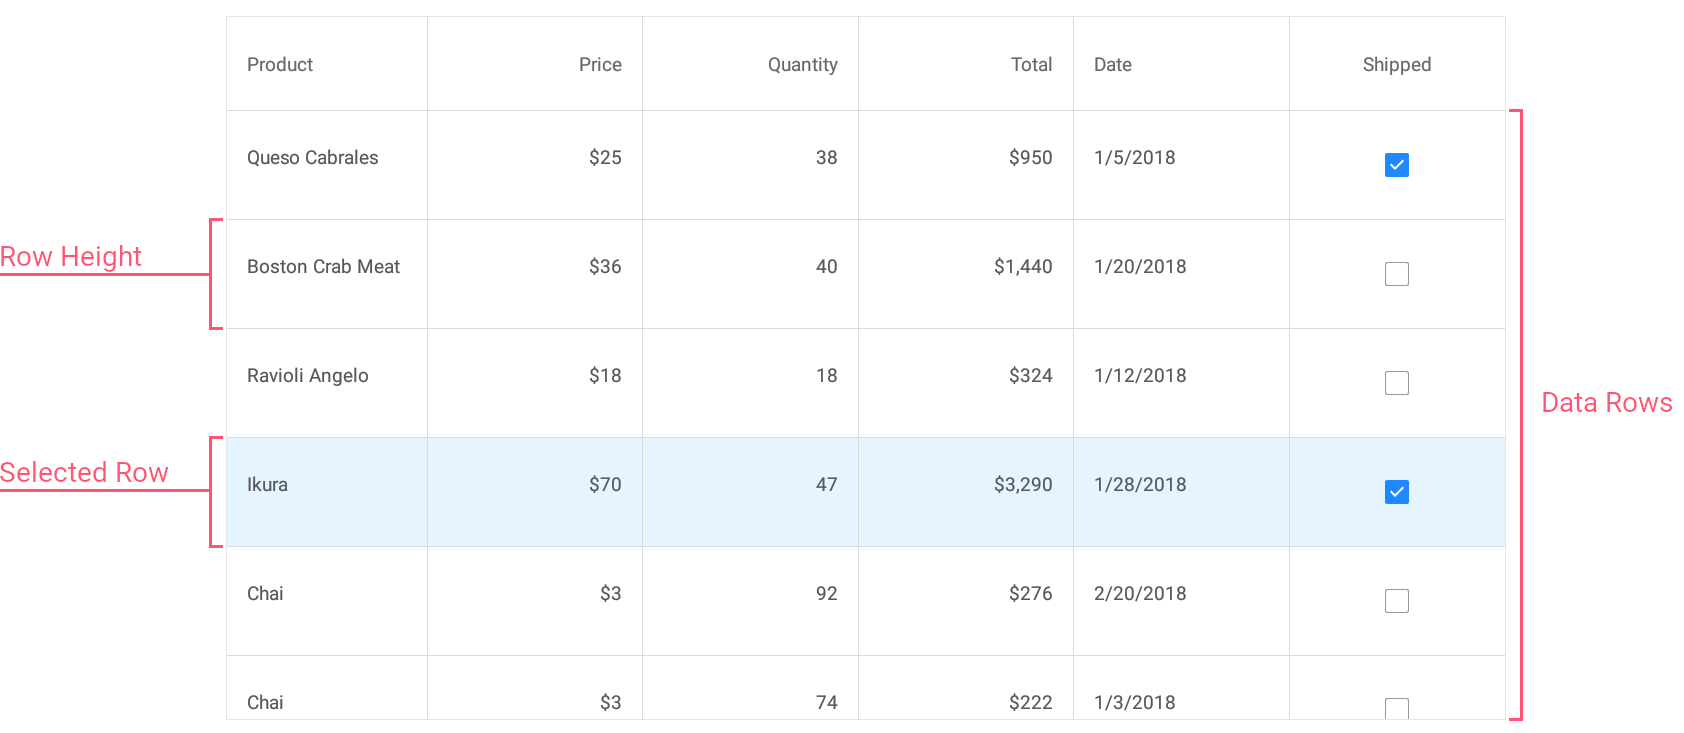Click the Ikura cell in selected row
The height and width of the screenshot is (733, 1684).
pyautogui.click(x=327, y=492)
